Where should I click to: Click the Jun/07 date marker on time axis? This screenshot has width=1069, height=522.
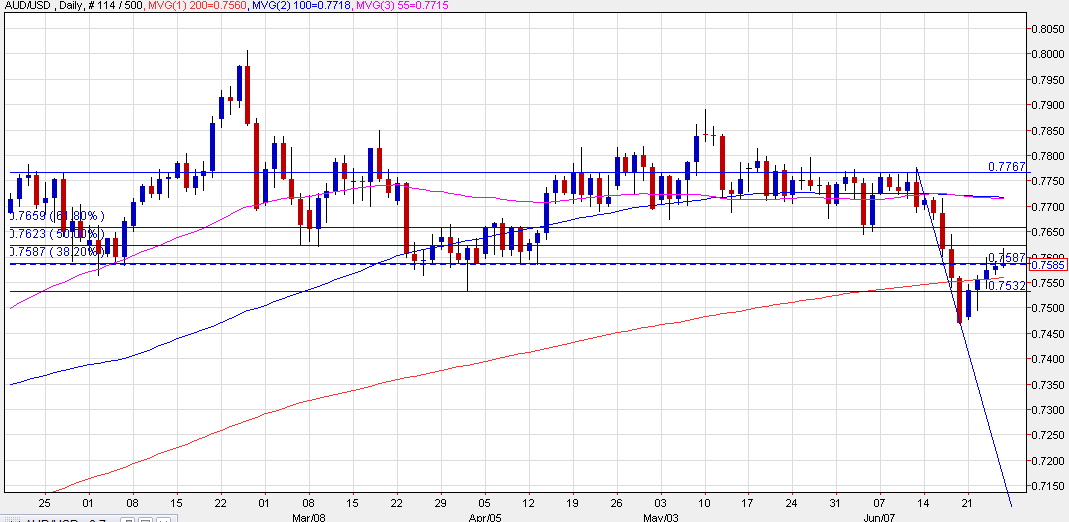(x=877, y=517)
